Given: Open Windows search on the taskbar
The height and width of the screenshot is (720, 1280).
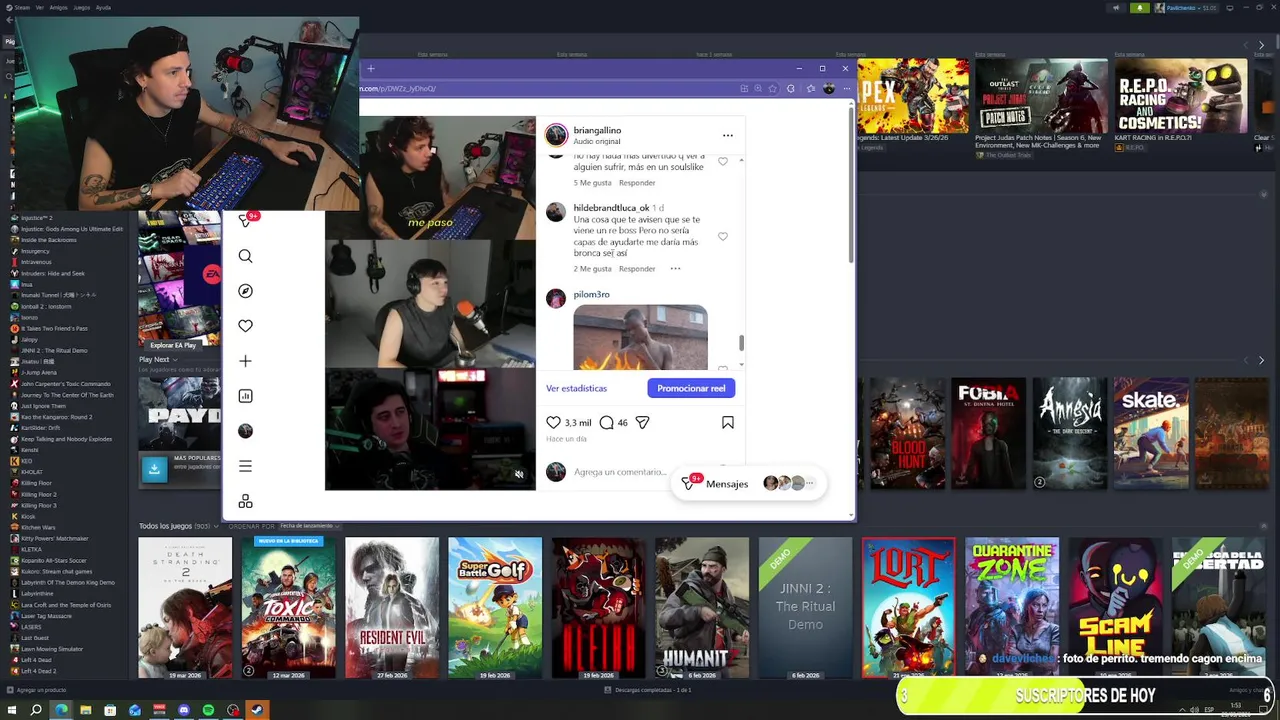Looking at the screenshot, I should click(36, 710).
